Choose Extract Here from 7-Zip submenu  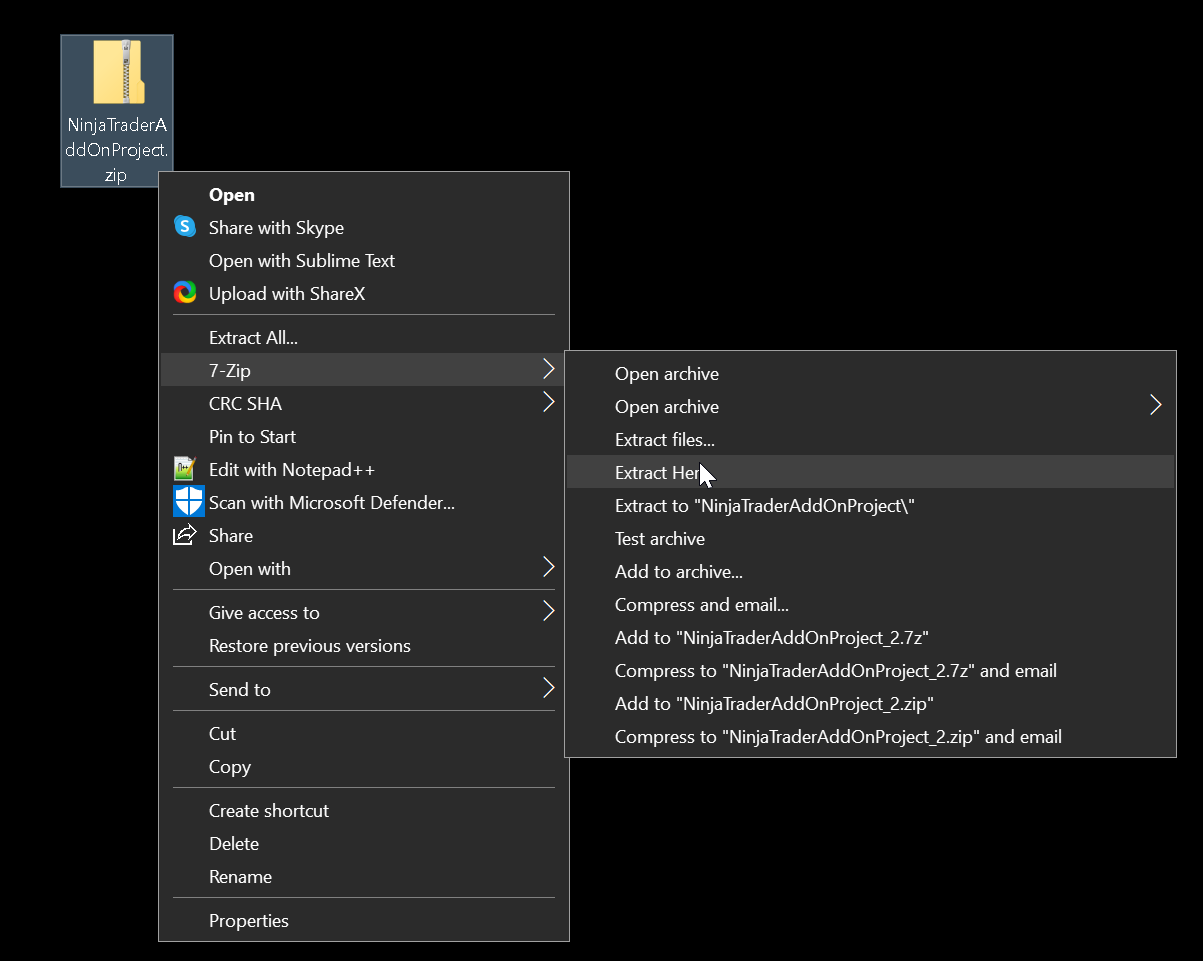655,472
